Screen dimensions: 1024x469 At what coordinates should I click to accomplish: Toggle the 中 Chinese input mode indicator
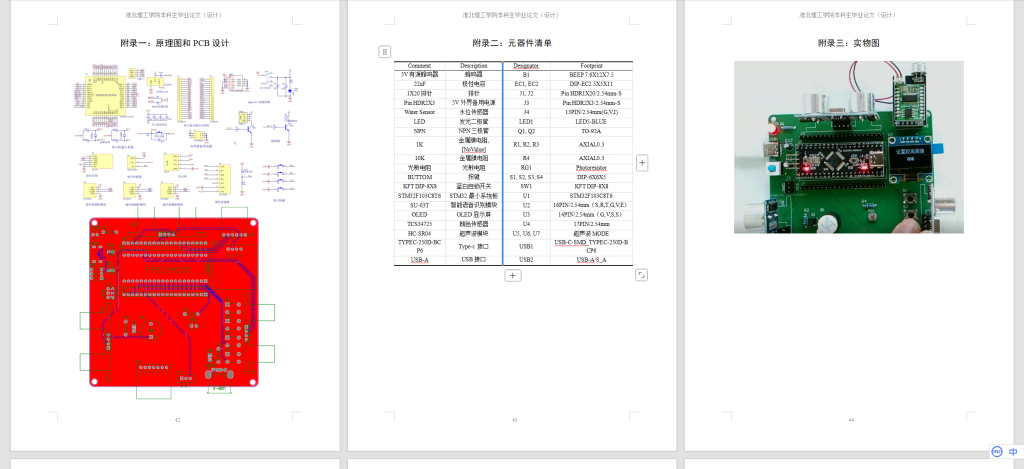1013,451
